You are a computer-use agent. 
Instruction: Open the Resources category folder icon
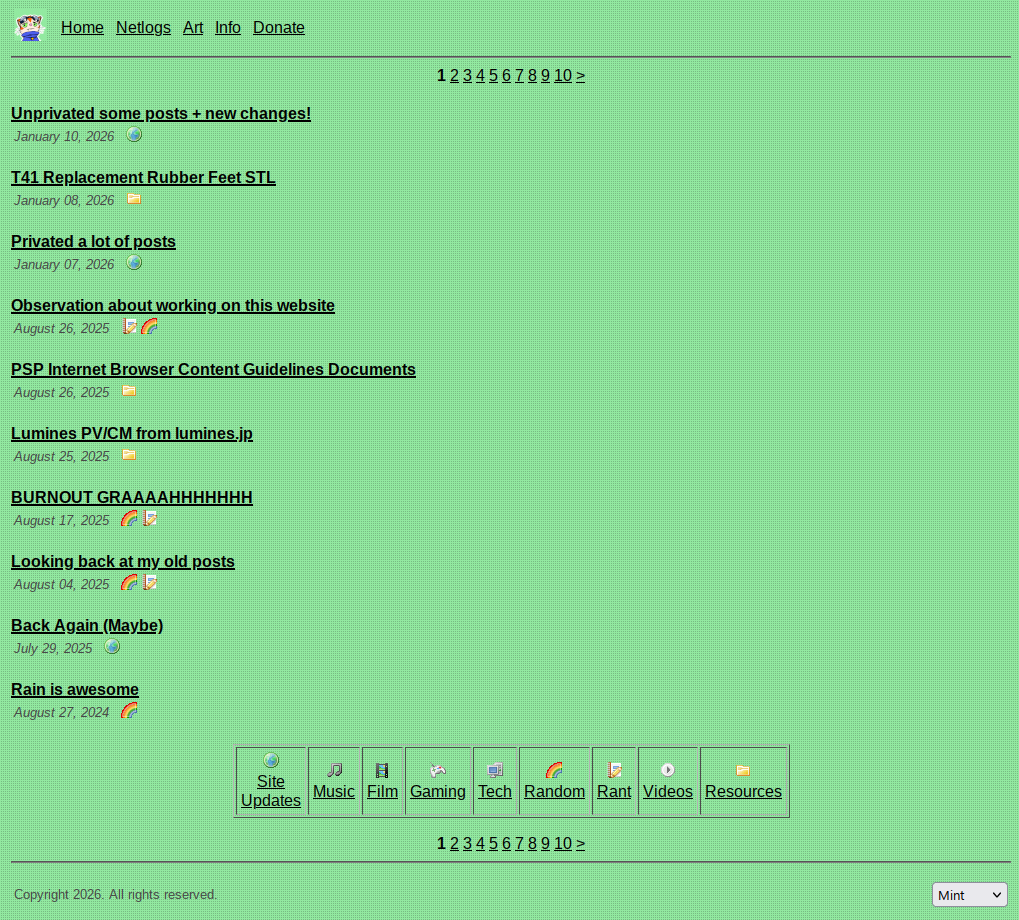tap(742, 770)
